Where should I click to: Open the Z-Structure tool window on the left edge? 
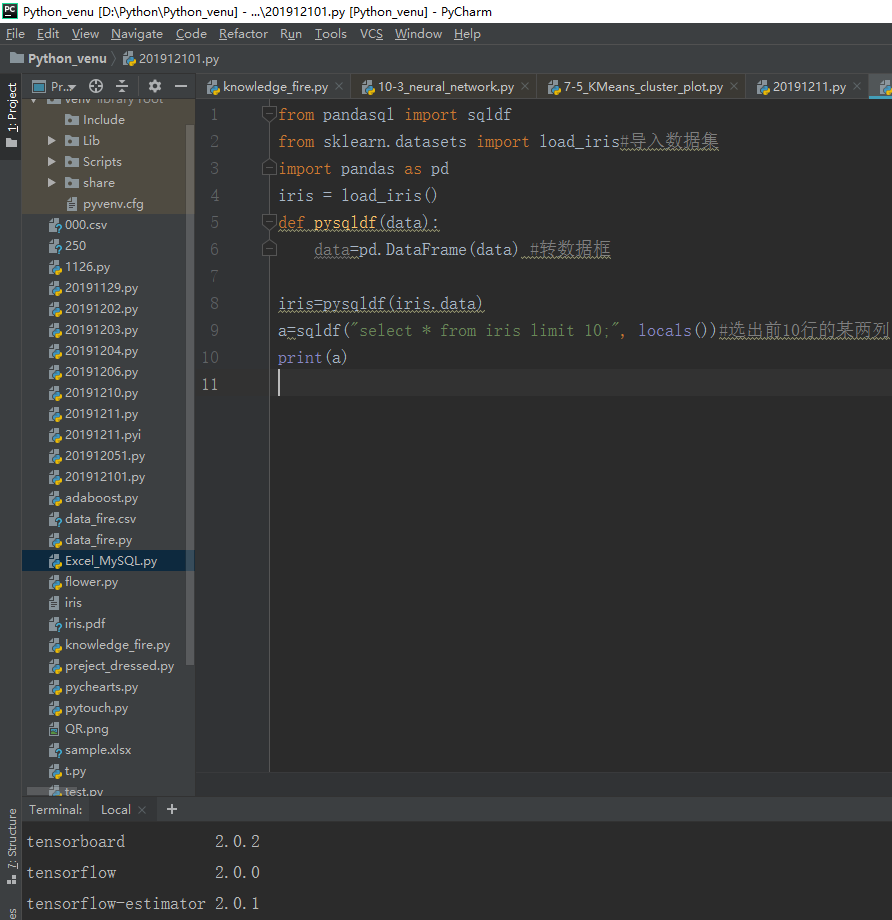coord(10,845)
